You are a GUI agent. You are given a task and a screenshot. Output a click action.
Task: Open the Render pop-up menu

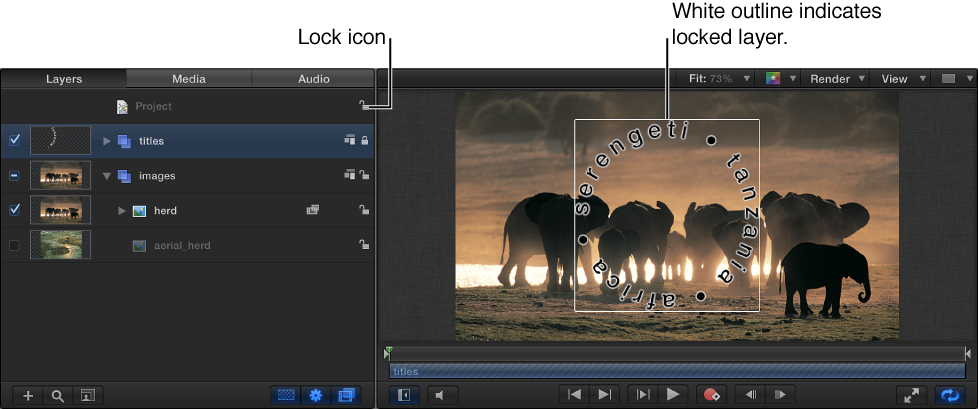coord(837,79)
